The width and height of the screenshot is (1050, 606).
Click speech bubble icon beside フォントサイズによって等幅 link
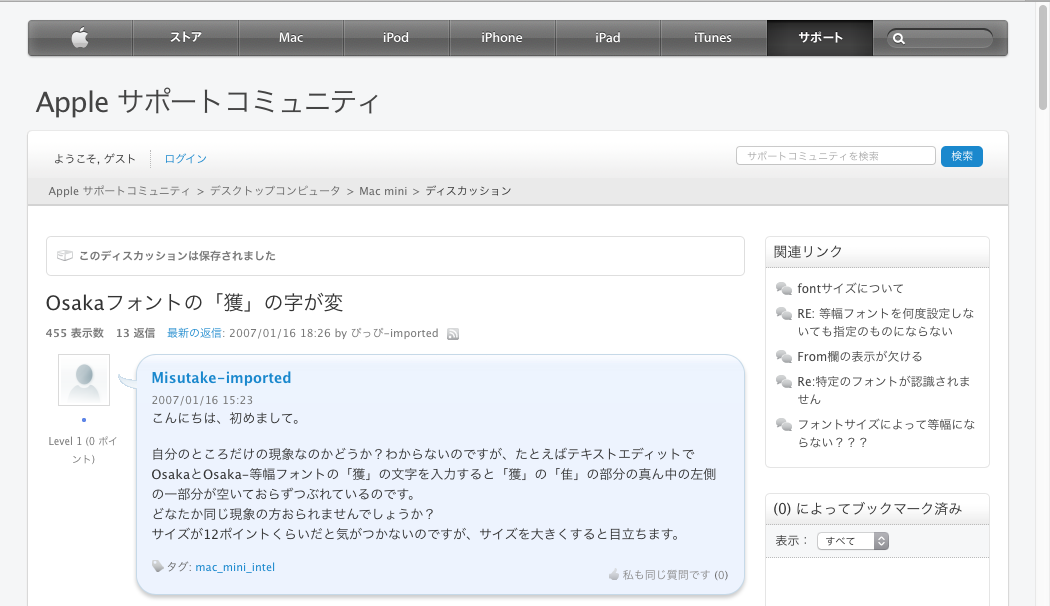[x=783, y=425]
